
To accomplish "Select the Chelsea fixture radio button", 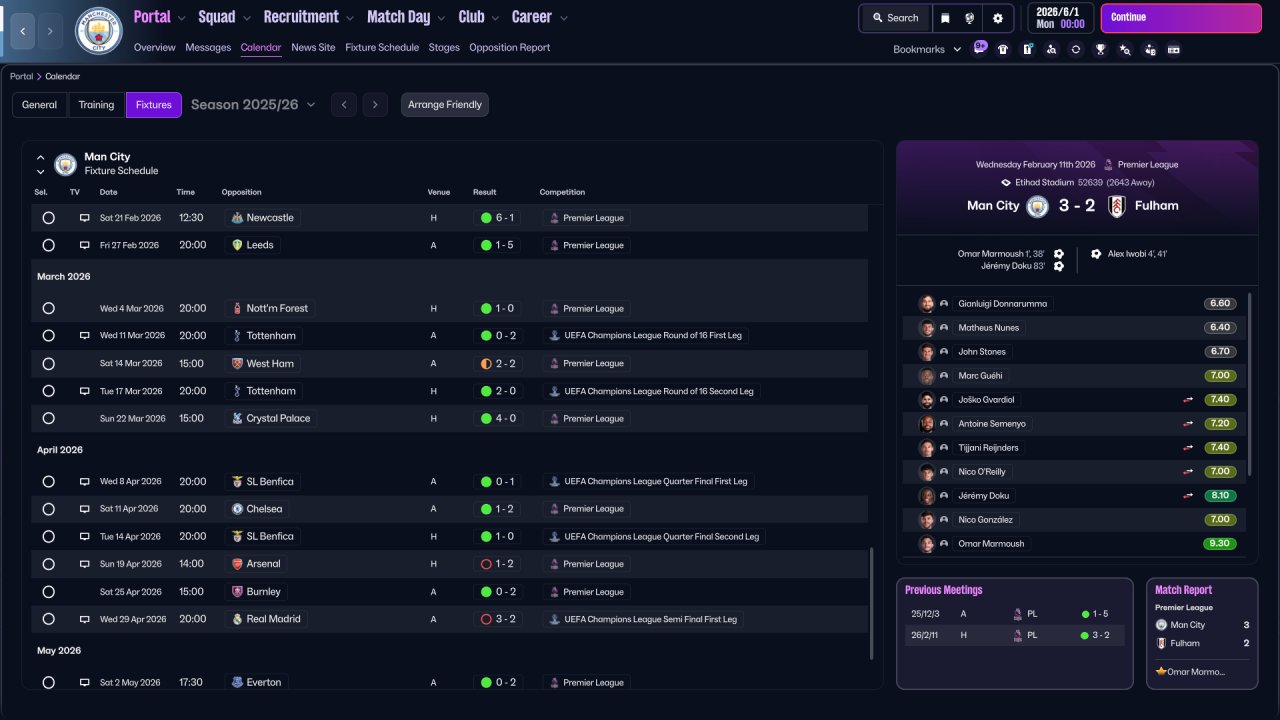I will tap(48, 509).
